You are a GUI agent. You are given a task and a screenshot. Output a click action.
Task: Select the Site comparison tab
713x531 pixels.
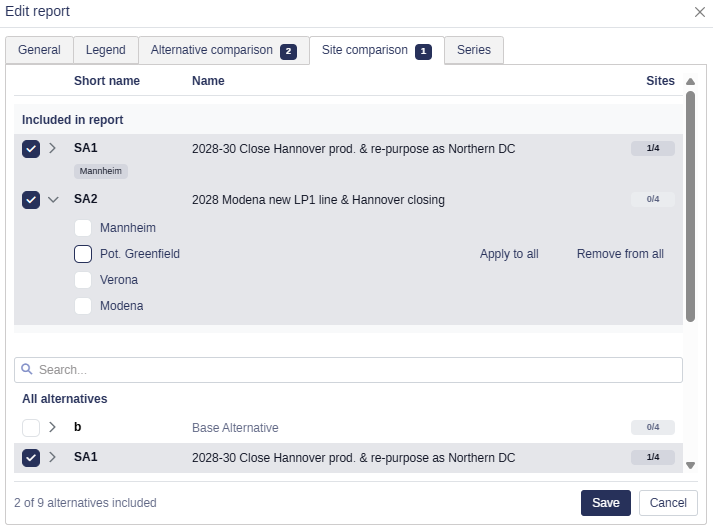point(377,50)
